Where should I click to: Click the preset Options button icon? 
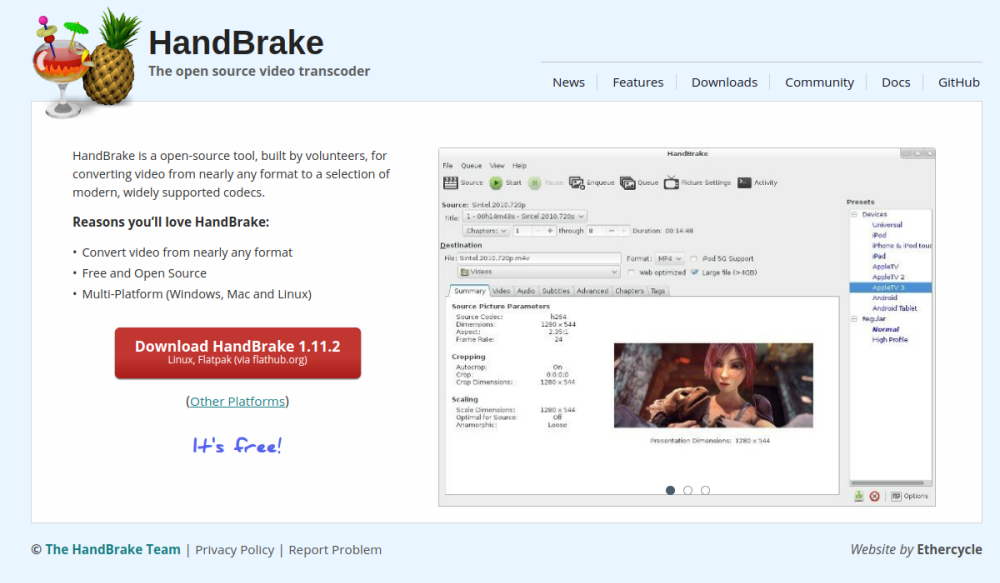[x=896, y=496]
